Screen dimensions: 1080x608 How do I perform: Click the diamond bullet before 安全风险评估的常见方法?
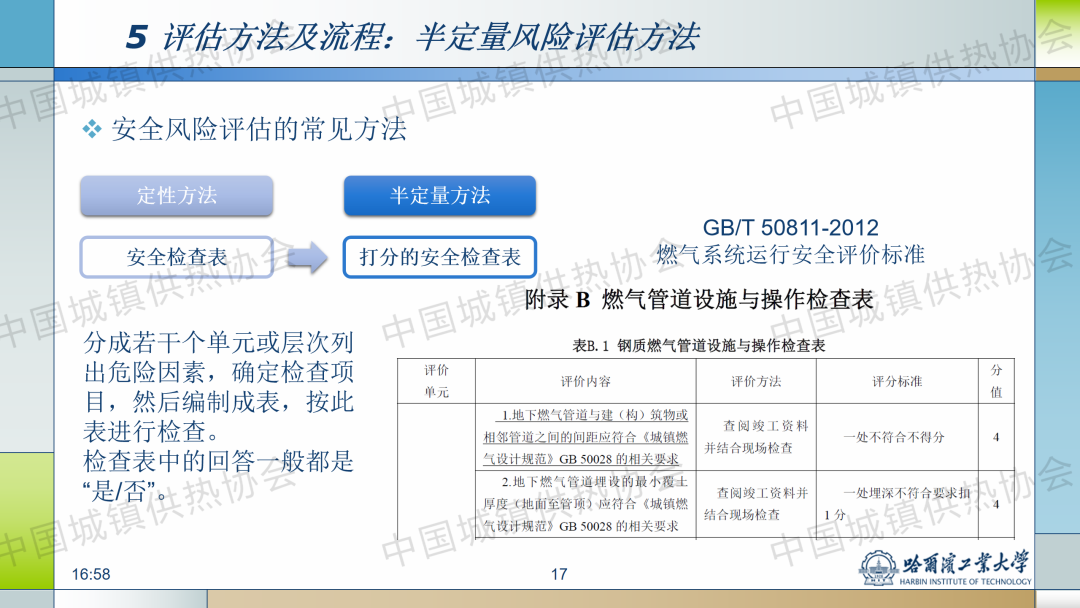click(92, 130)
